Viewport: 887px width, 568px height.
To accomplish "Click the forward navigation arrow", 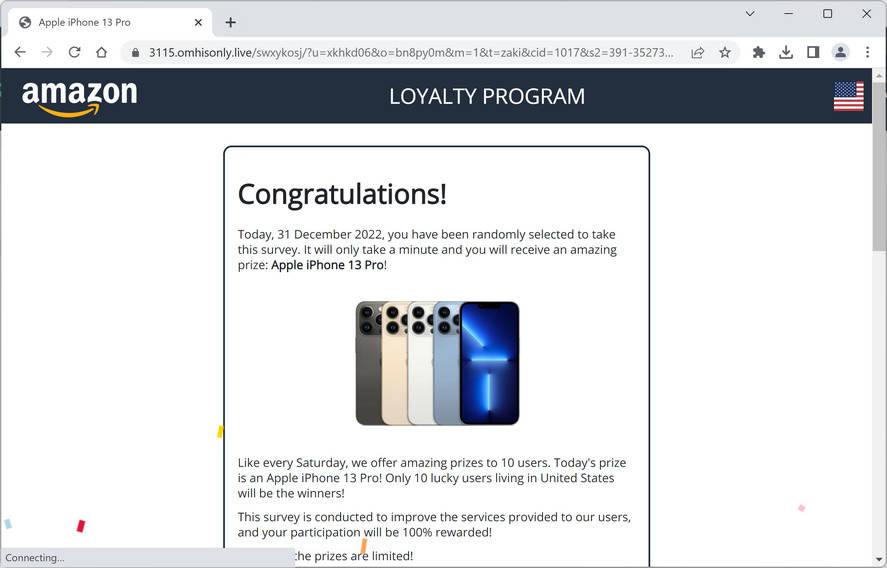I will pos(48,52).
